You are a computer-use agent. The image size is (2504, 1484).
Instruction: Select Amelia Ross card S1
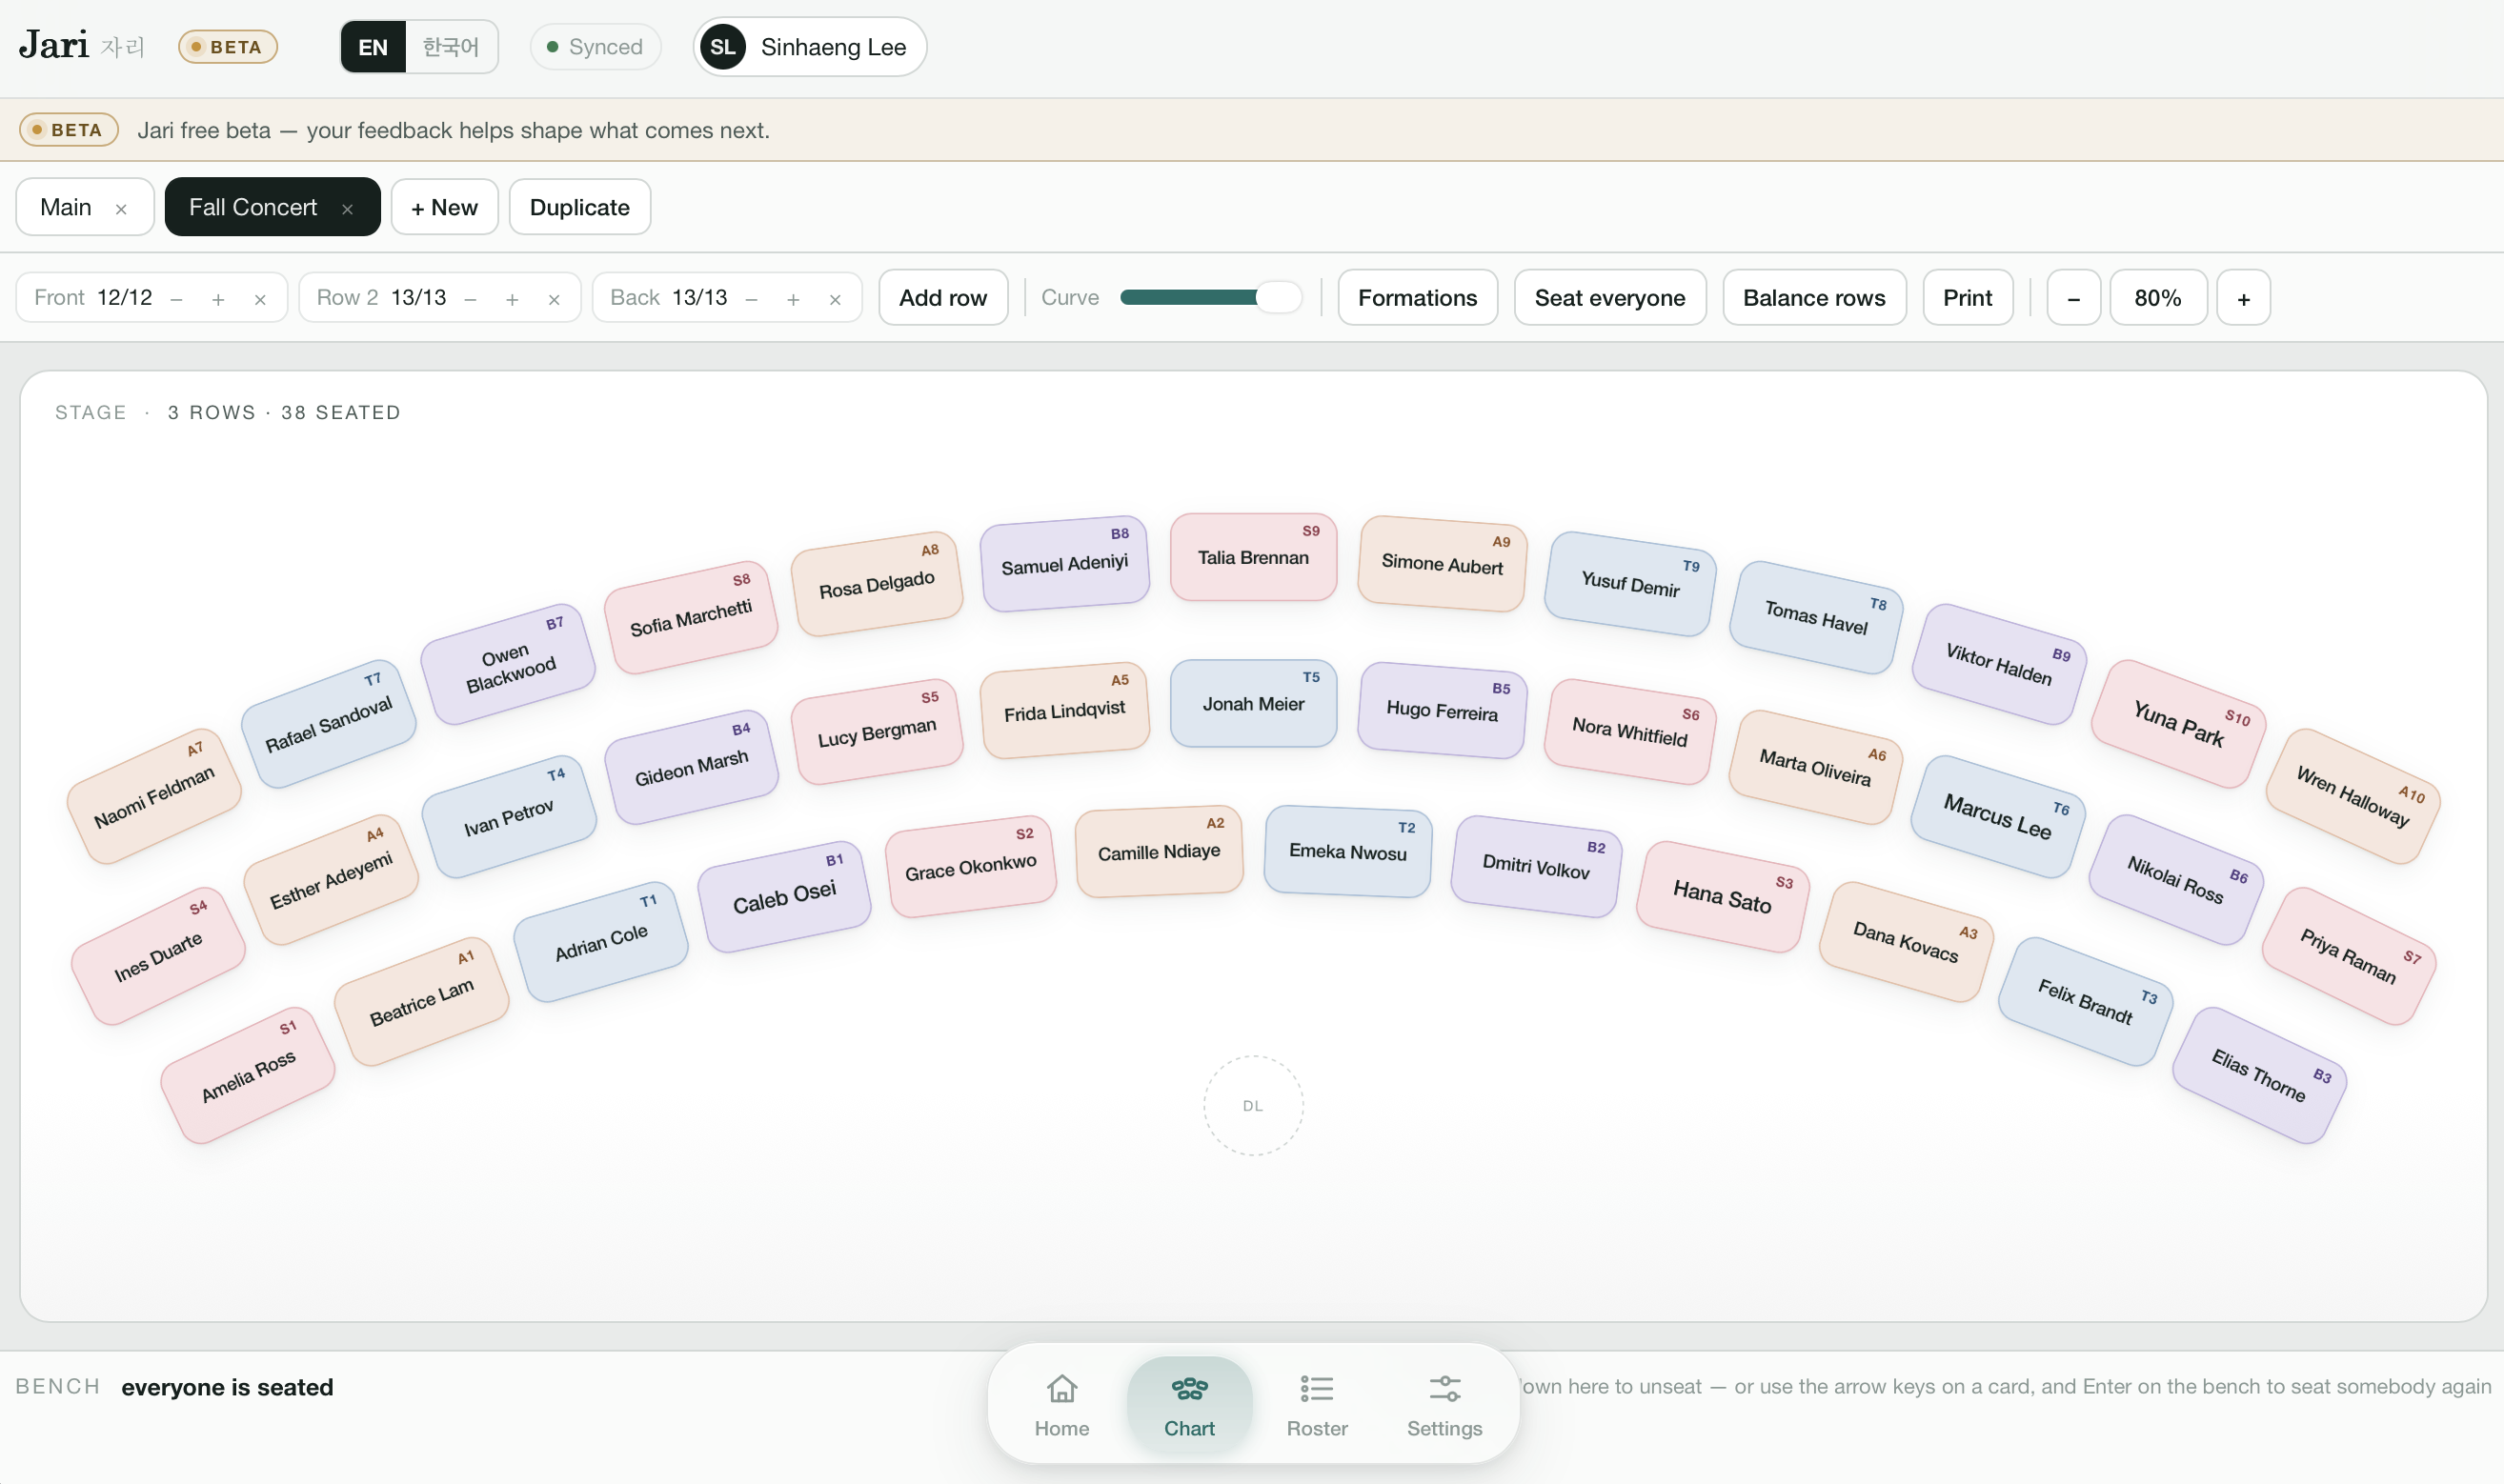click(248, 1075)
